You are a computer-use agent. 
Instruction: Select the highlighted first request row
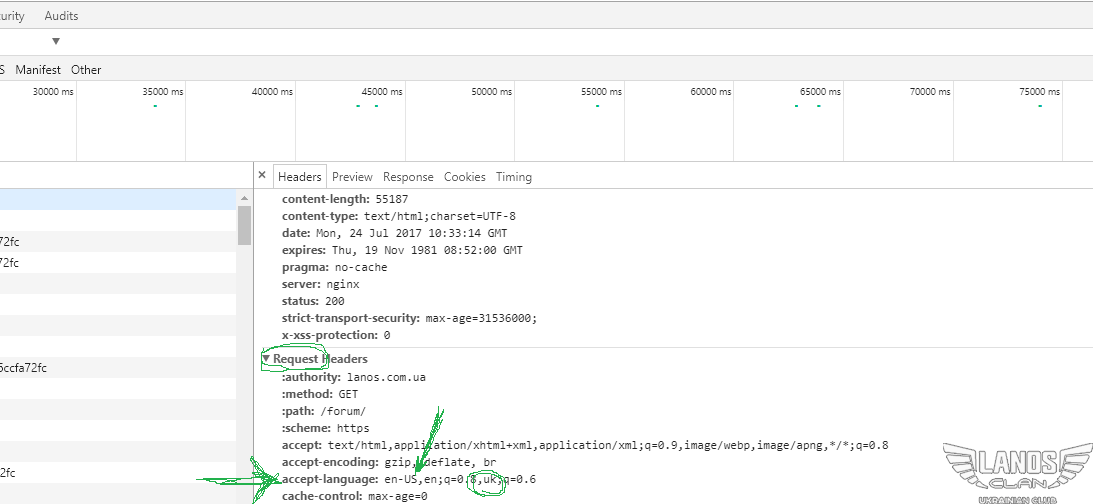tap(118, 200)
